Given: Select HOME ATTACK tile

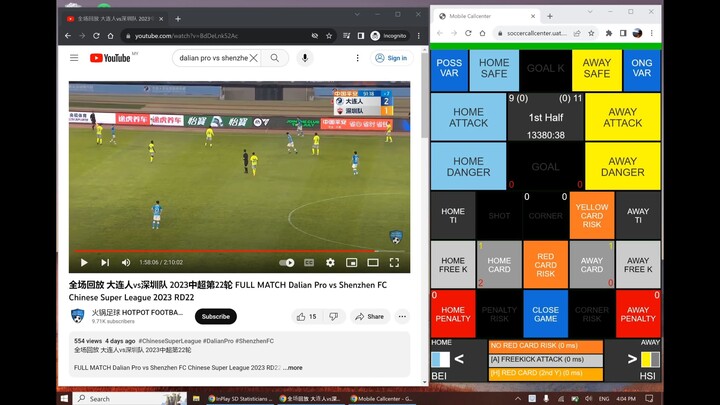Looking at the screenshot, I should click(x=468, y=117).
